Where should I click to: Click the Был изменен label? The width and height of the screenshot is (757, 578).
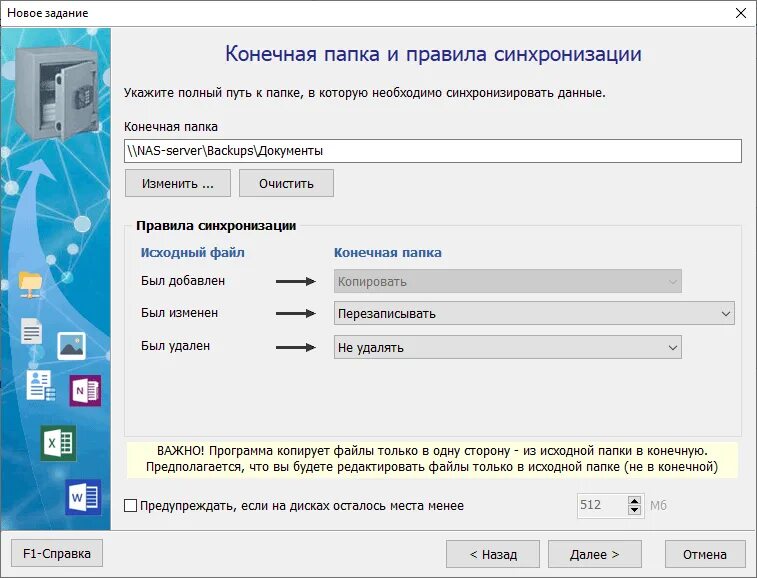pos(180,313)
